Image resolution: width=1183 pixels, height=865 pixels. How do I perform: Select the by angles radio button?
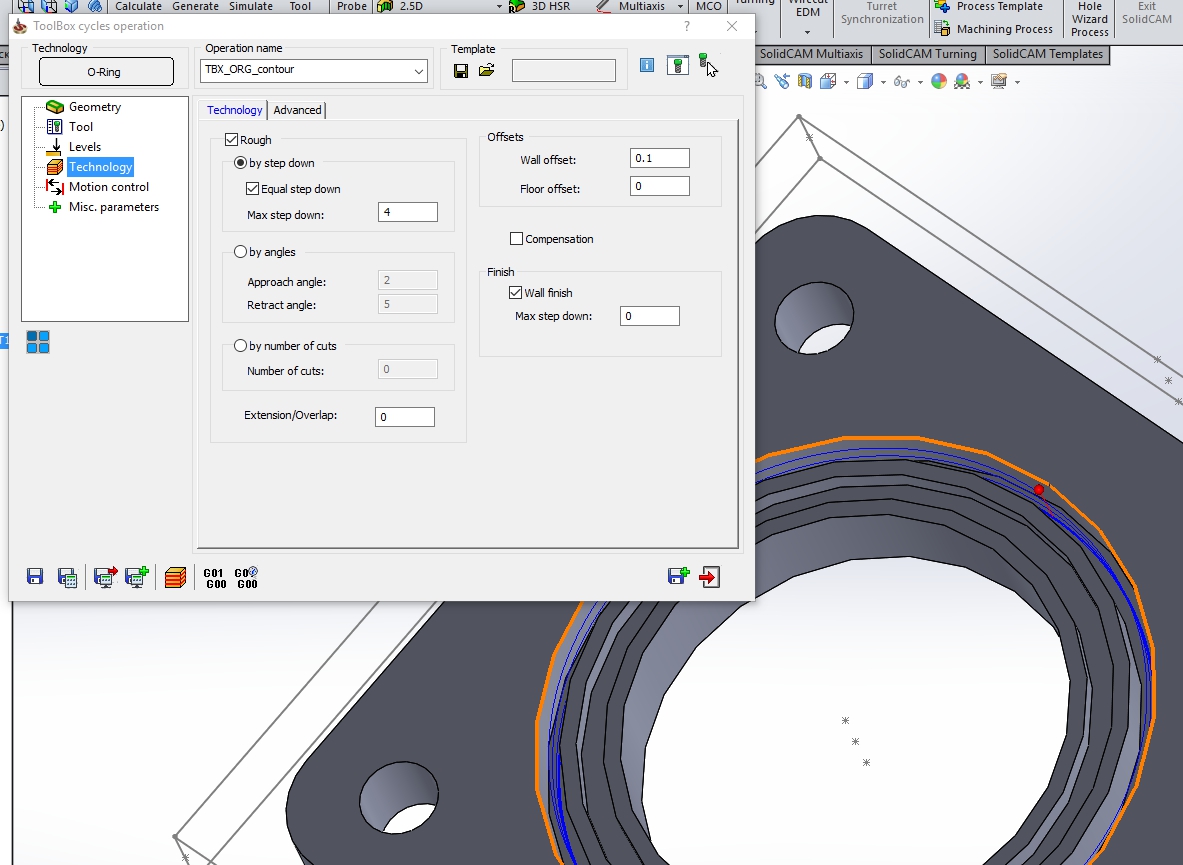(240, 252)
